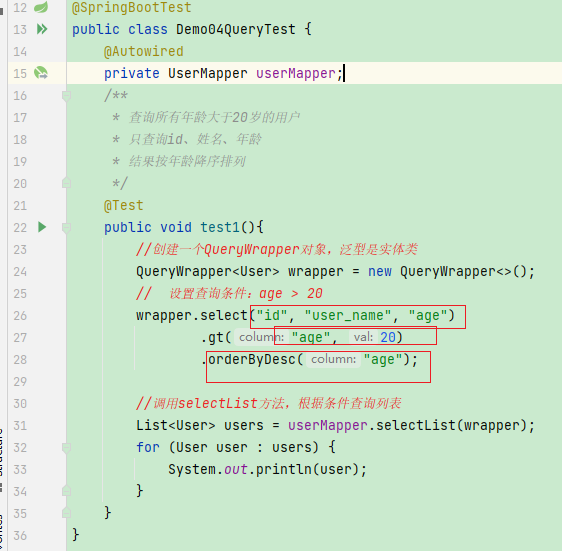Viewport: 562px width, 551px height.
Task: Click the "user_name" string in select call
Action: 348,316
